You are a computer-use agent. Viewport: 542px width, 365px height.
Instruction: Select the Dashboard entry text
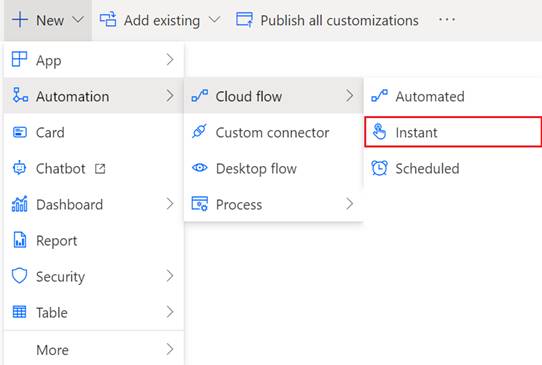pyautogui.click(x=69, y=205)
